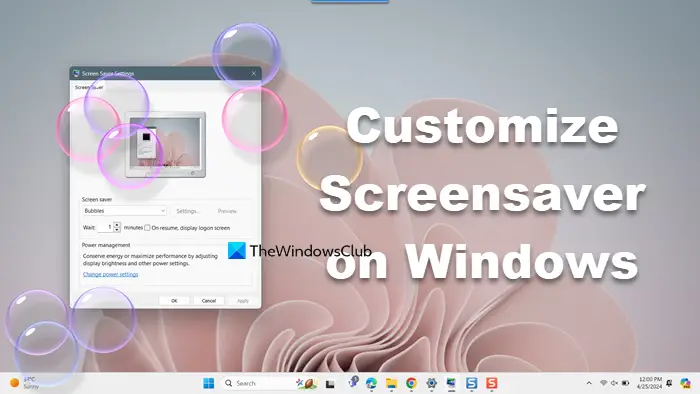Open the Settings gear in the taskbar
700x394 pixels.
coord(431,383)
